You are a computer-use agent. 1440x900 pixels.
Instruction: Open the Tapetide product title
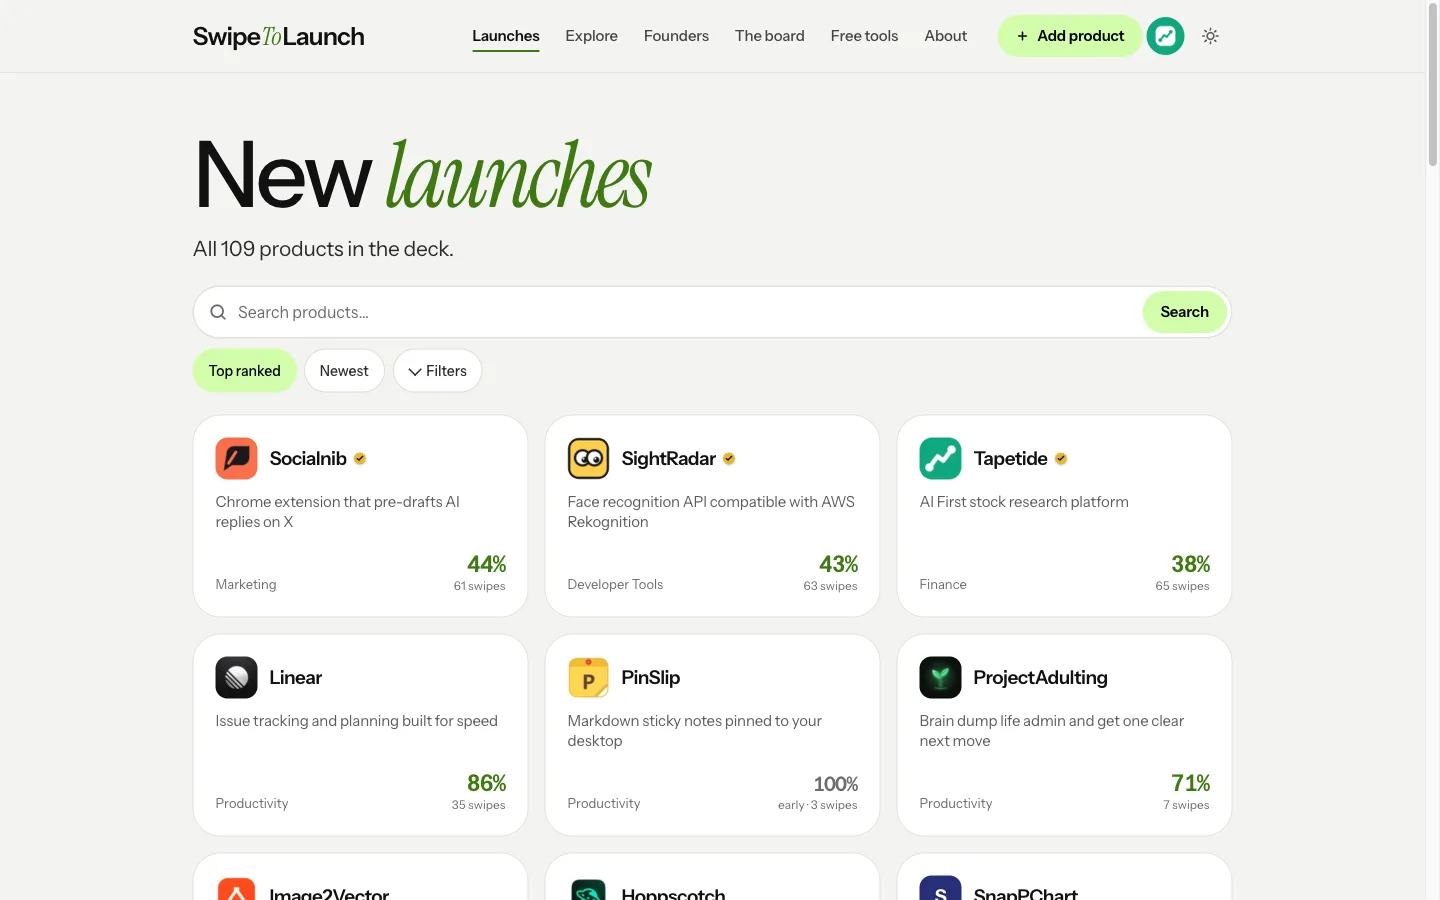1010,459
